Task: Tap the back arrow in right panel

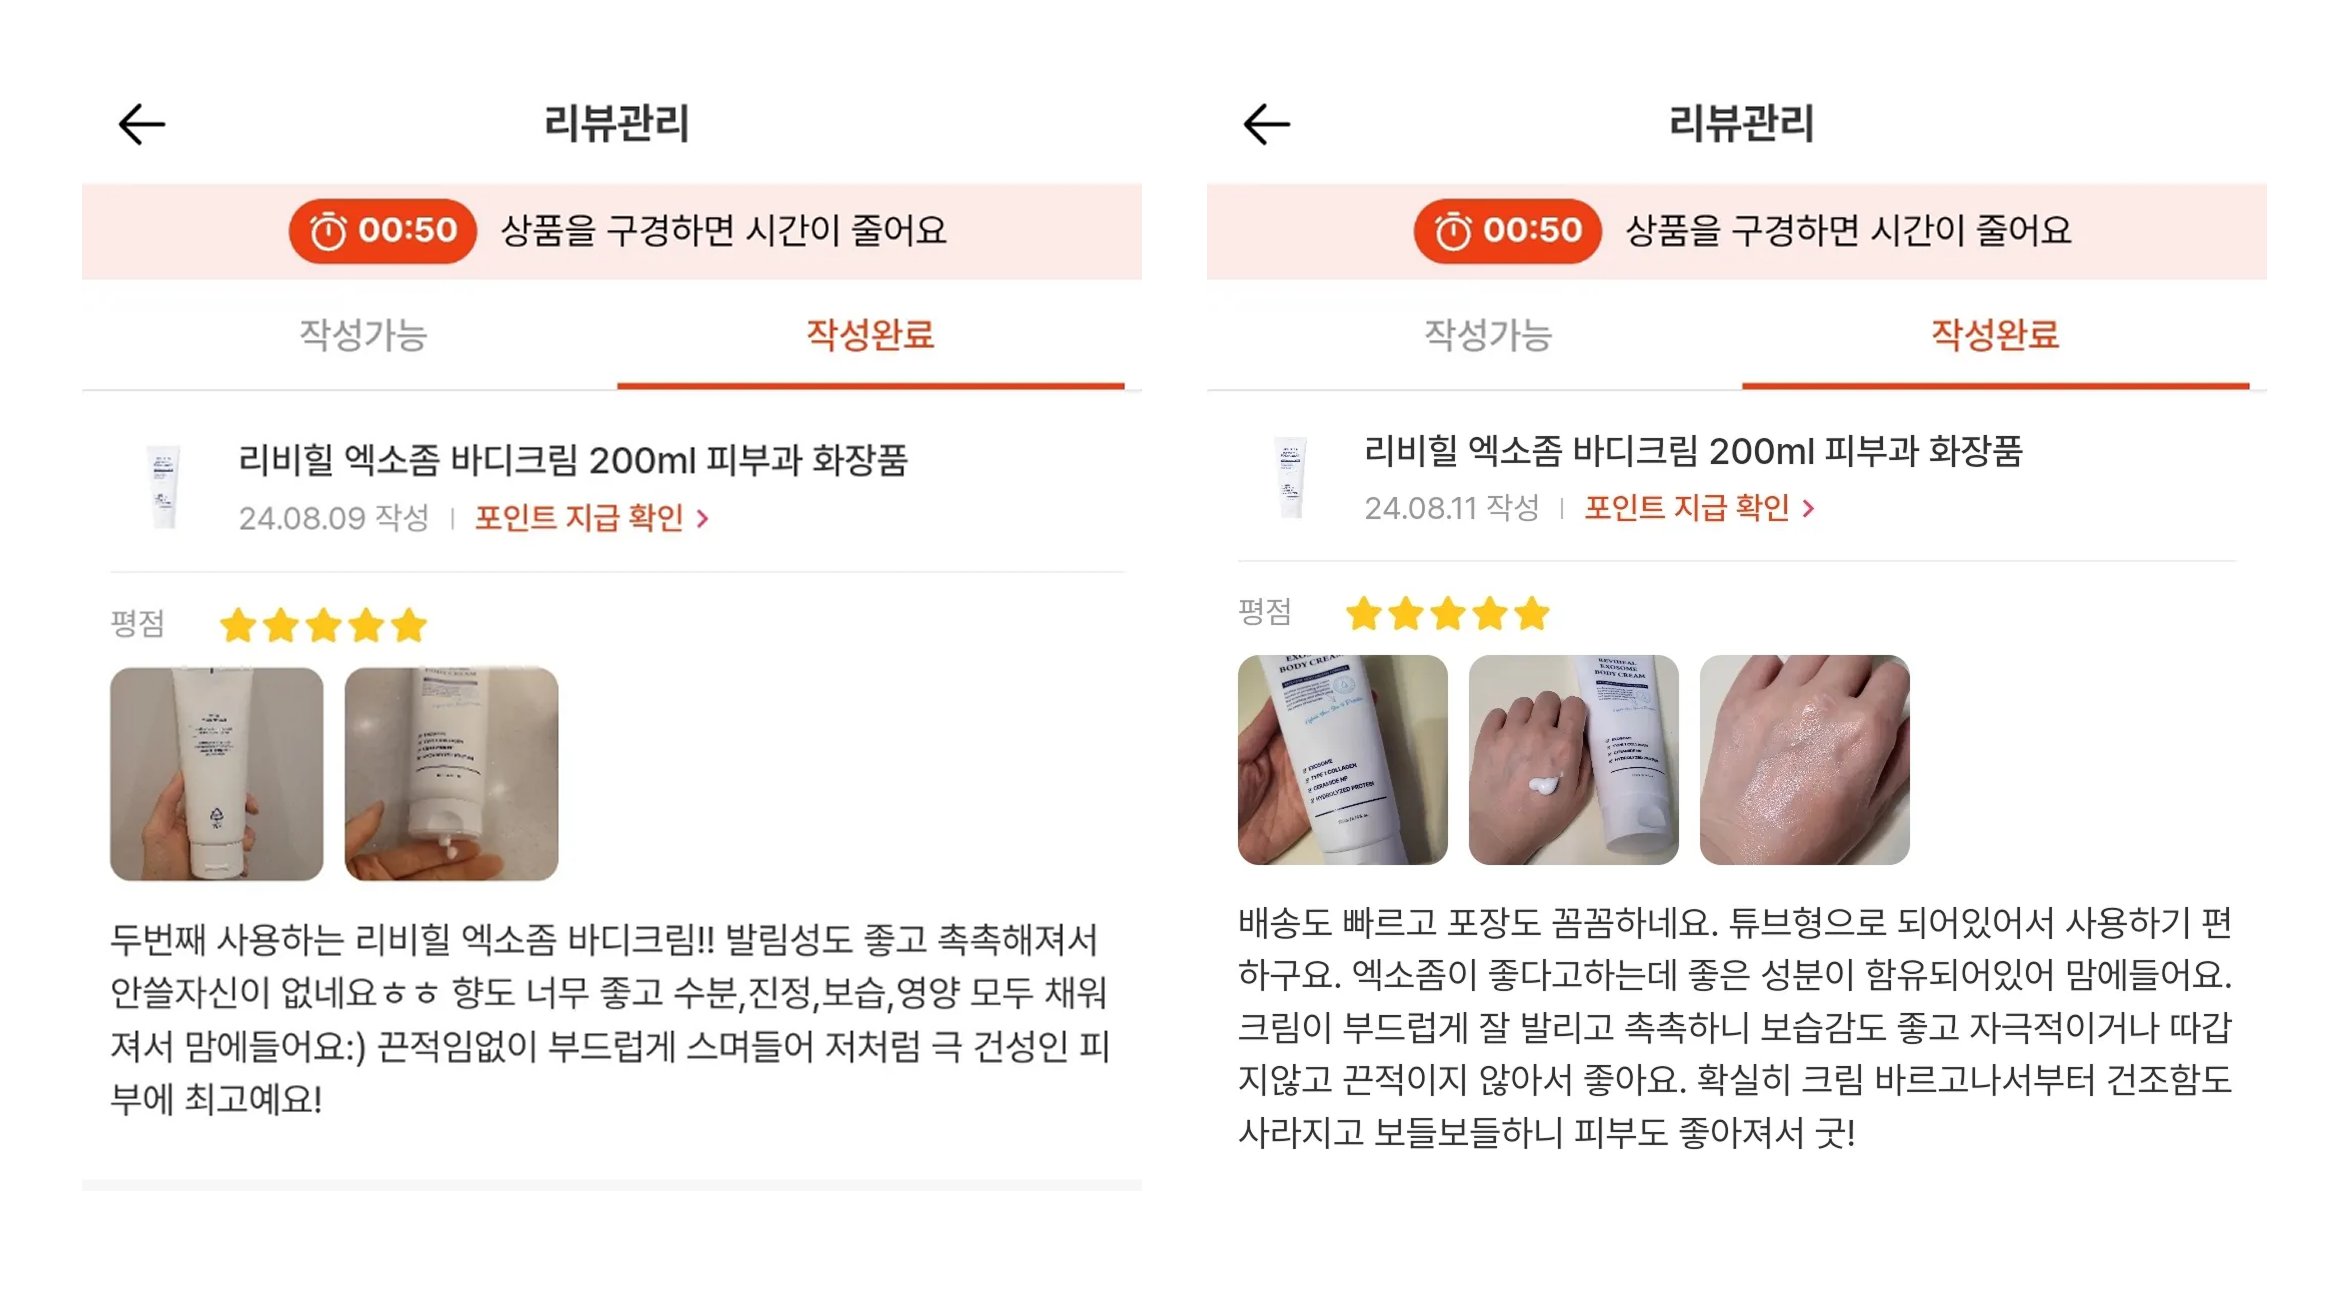Action: (x=1266, y=124)
